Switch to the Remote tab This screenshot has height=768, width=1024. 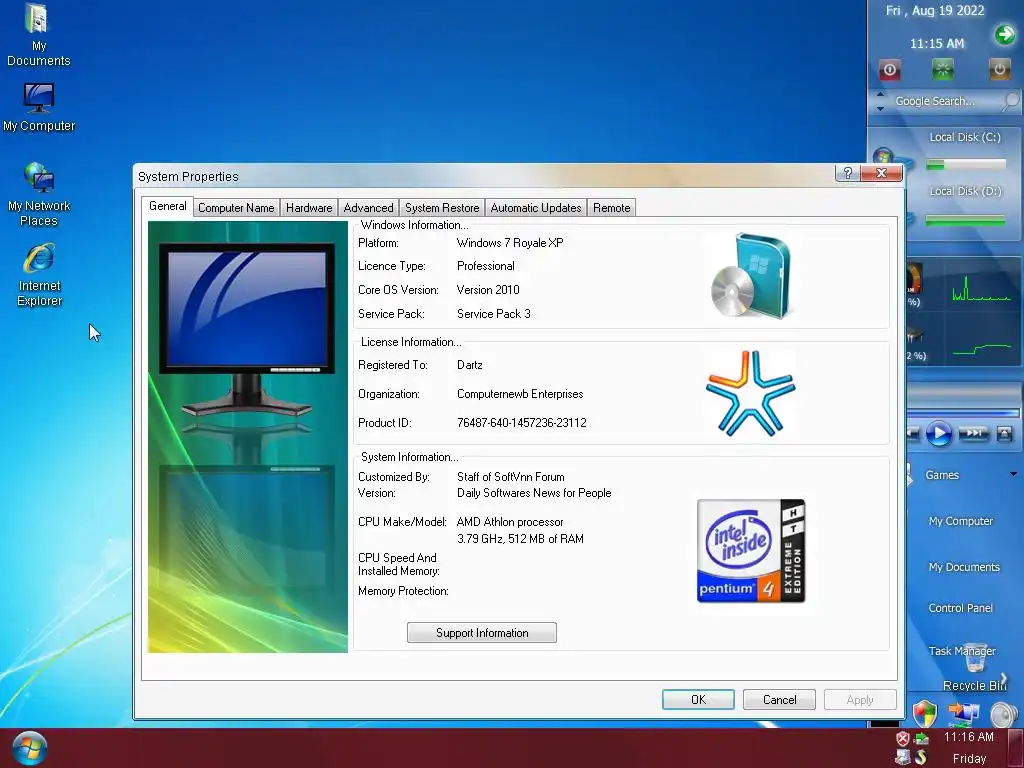pyautogui.click(x=611, y=208)
